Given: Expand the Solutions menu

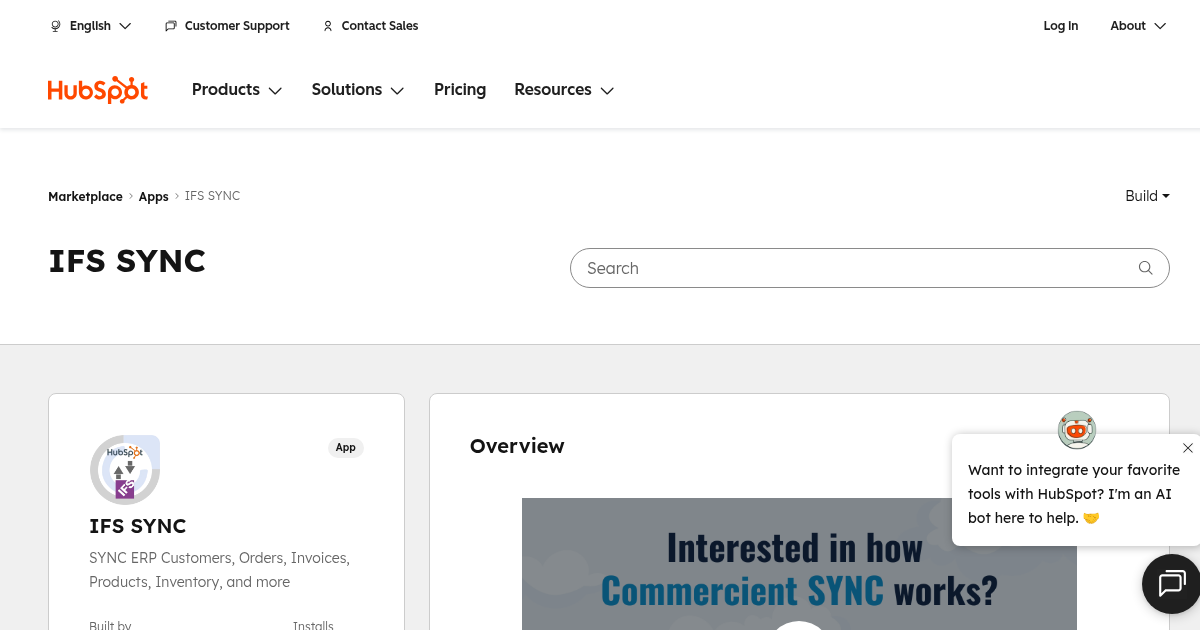Looking at the screenshot, I should [x=358, y=90].
